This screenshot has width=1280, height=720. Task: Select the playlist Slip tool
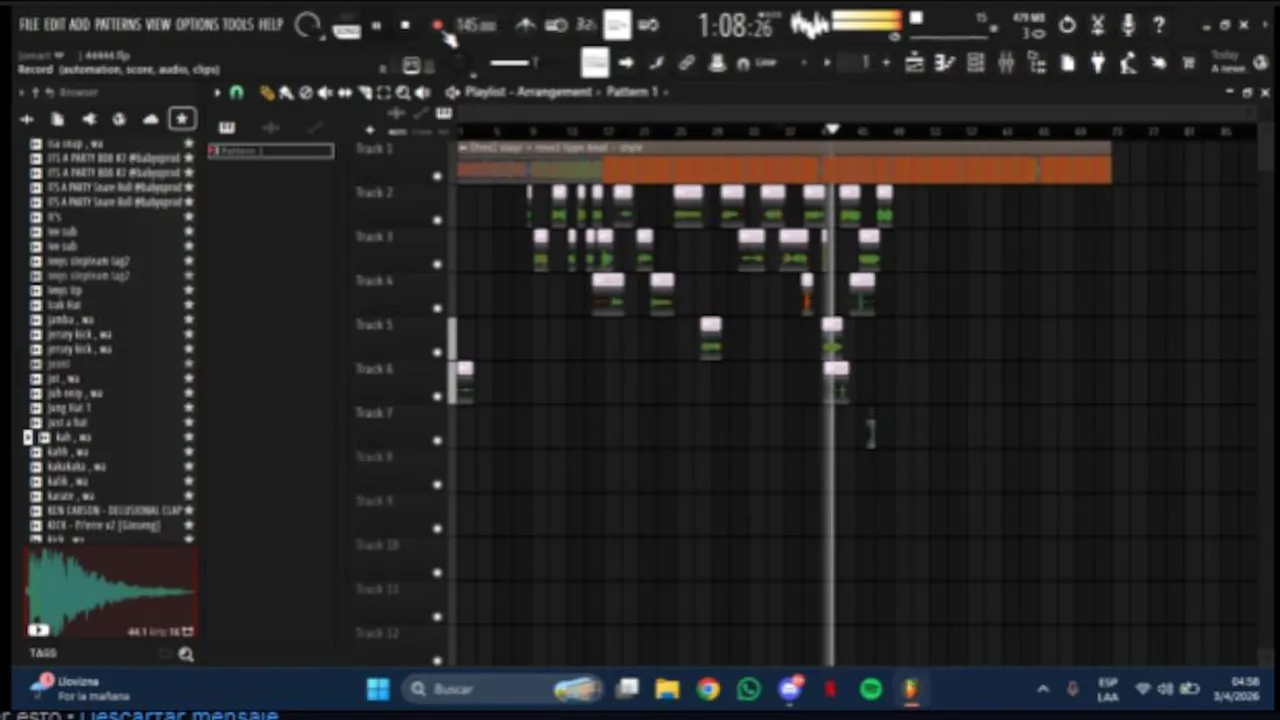pyautogui.click(x=345, y=93)
